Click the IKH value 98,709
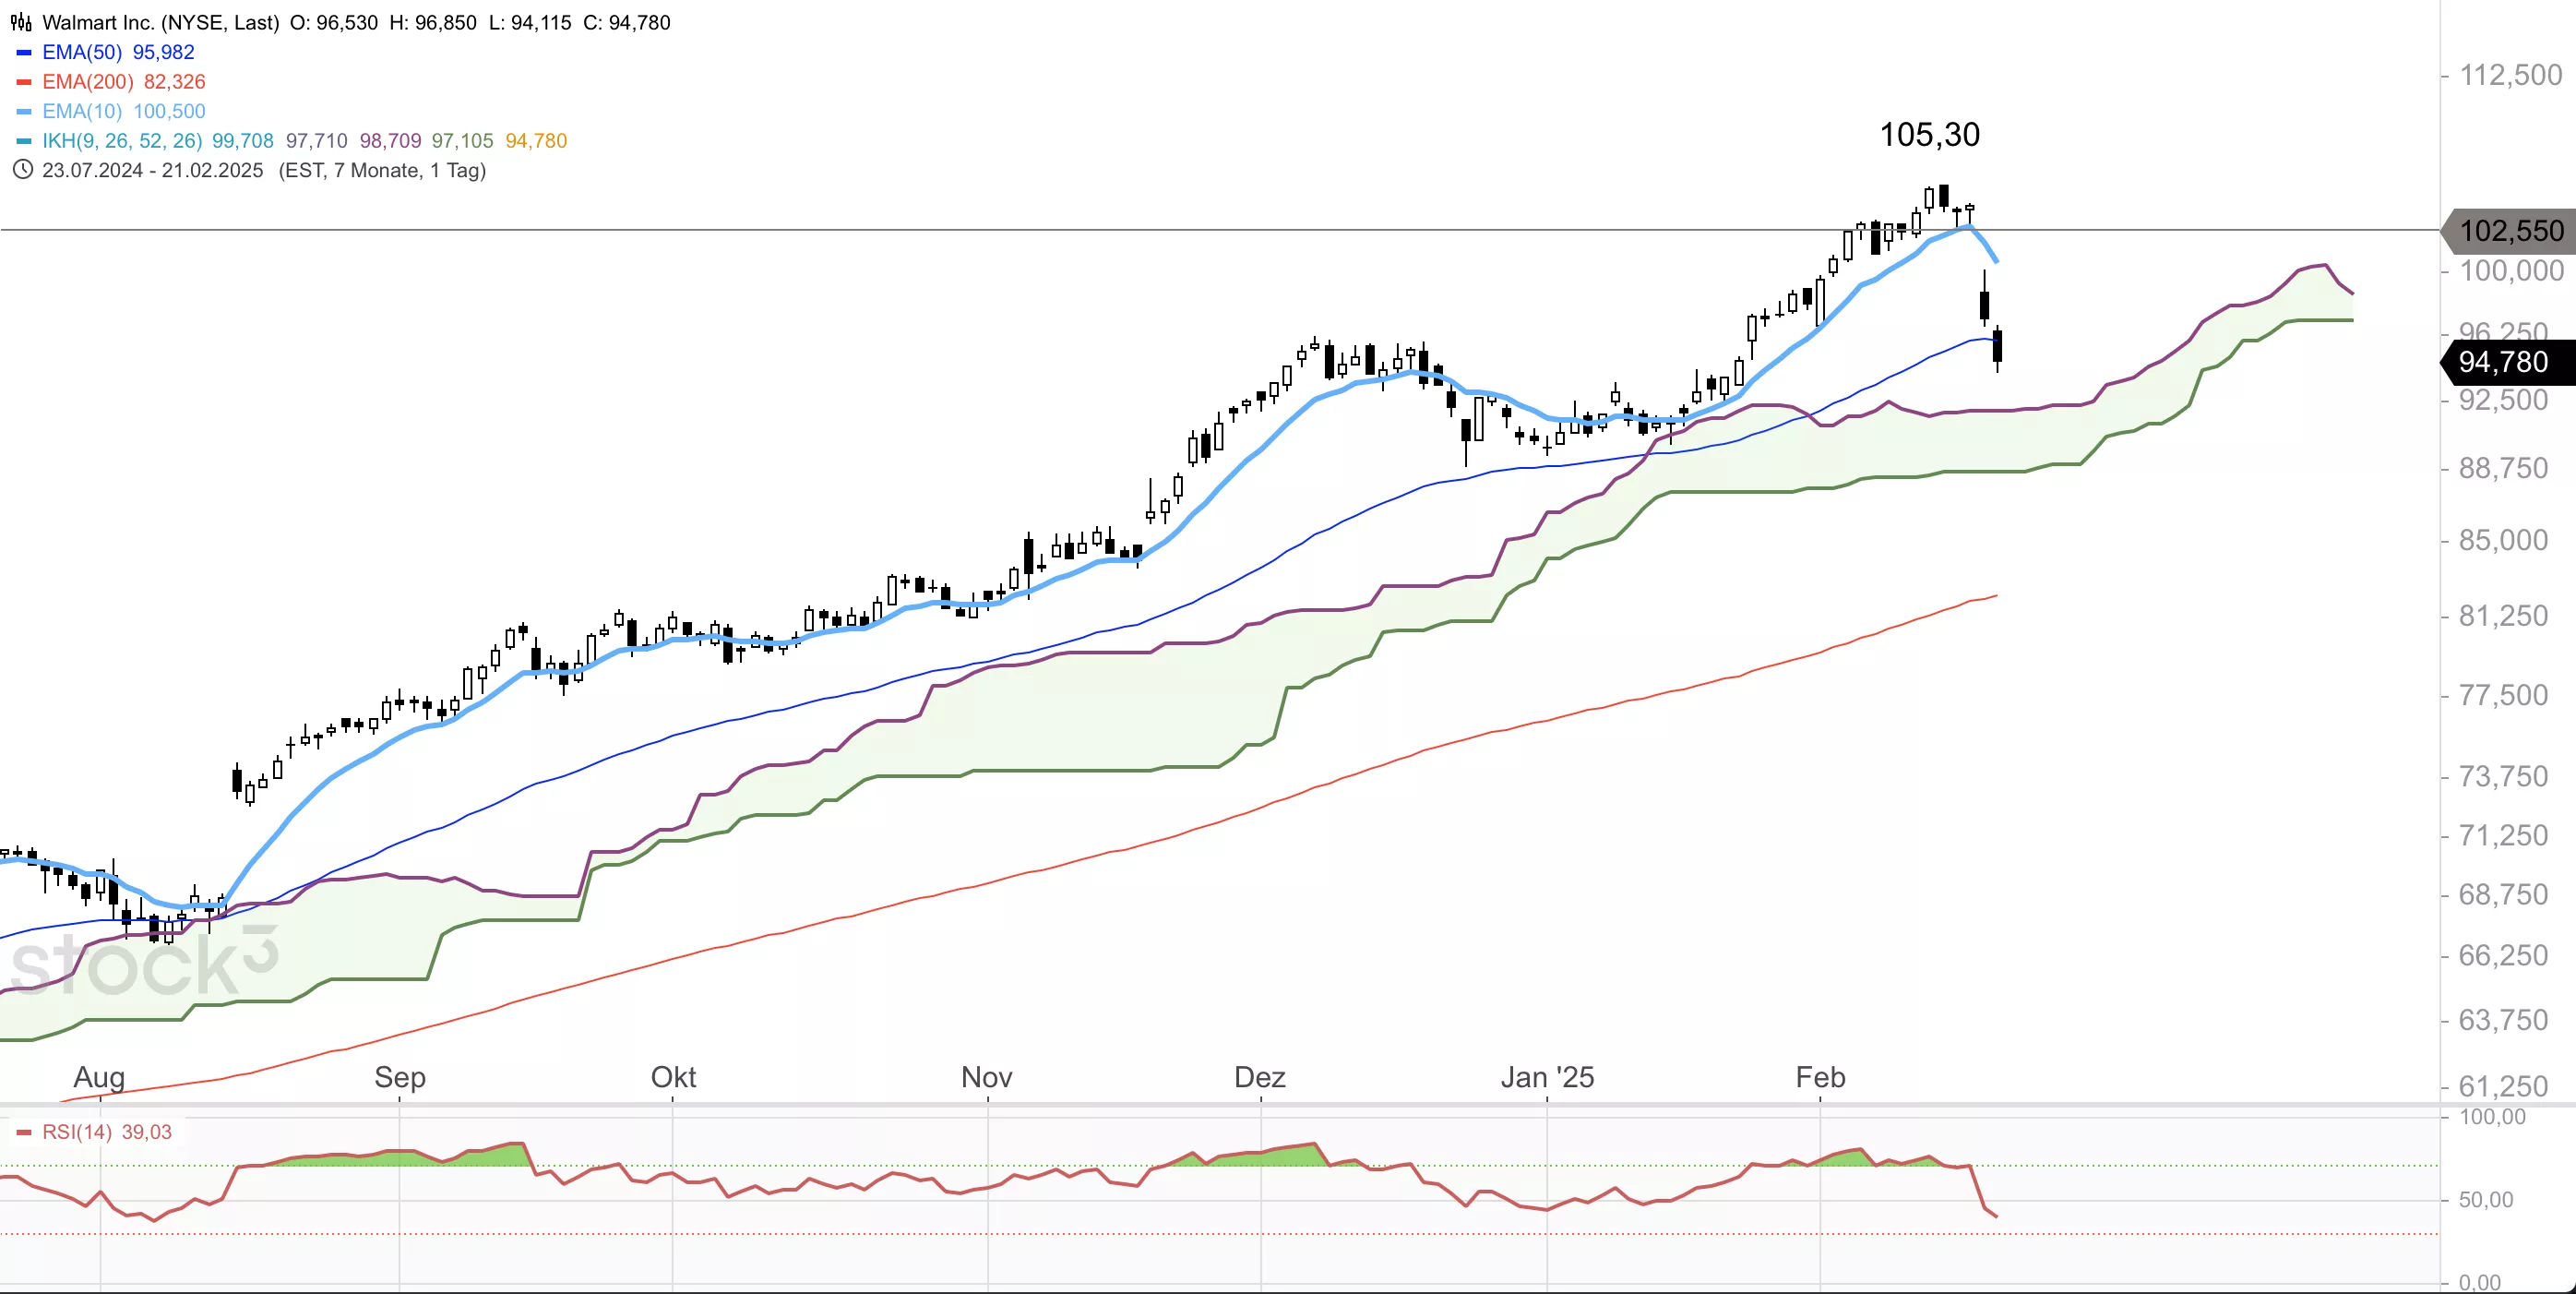Image resolution: width=2576 pixels, height=1294 pixels. click(x=391, y=141)
